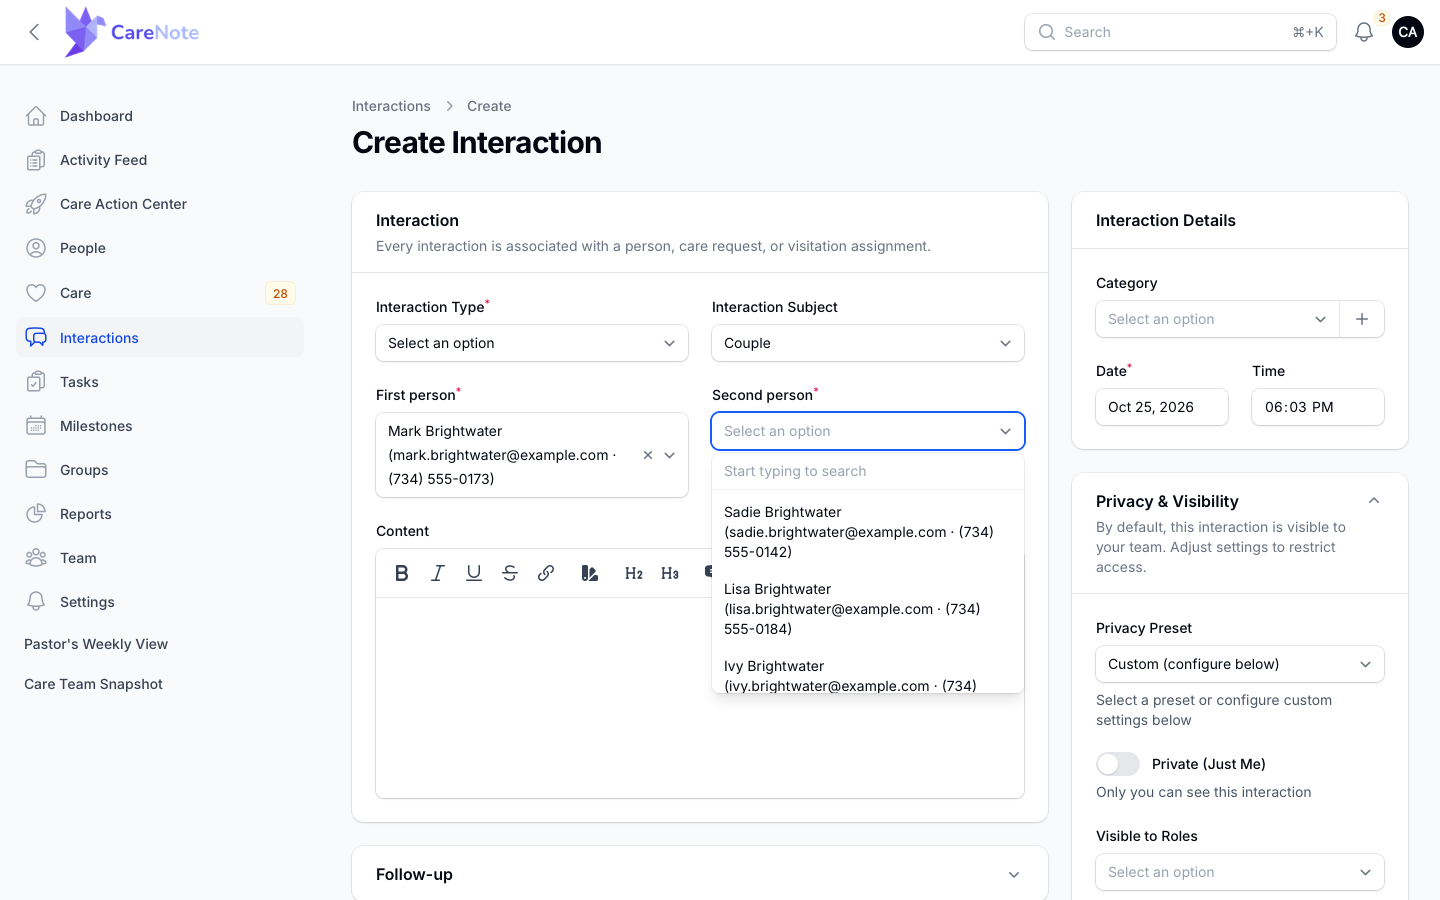Collapse the Privacy & Visibility section

pyautogui.click(x=1374, y=501)
